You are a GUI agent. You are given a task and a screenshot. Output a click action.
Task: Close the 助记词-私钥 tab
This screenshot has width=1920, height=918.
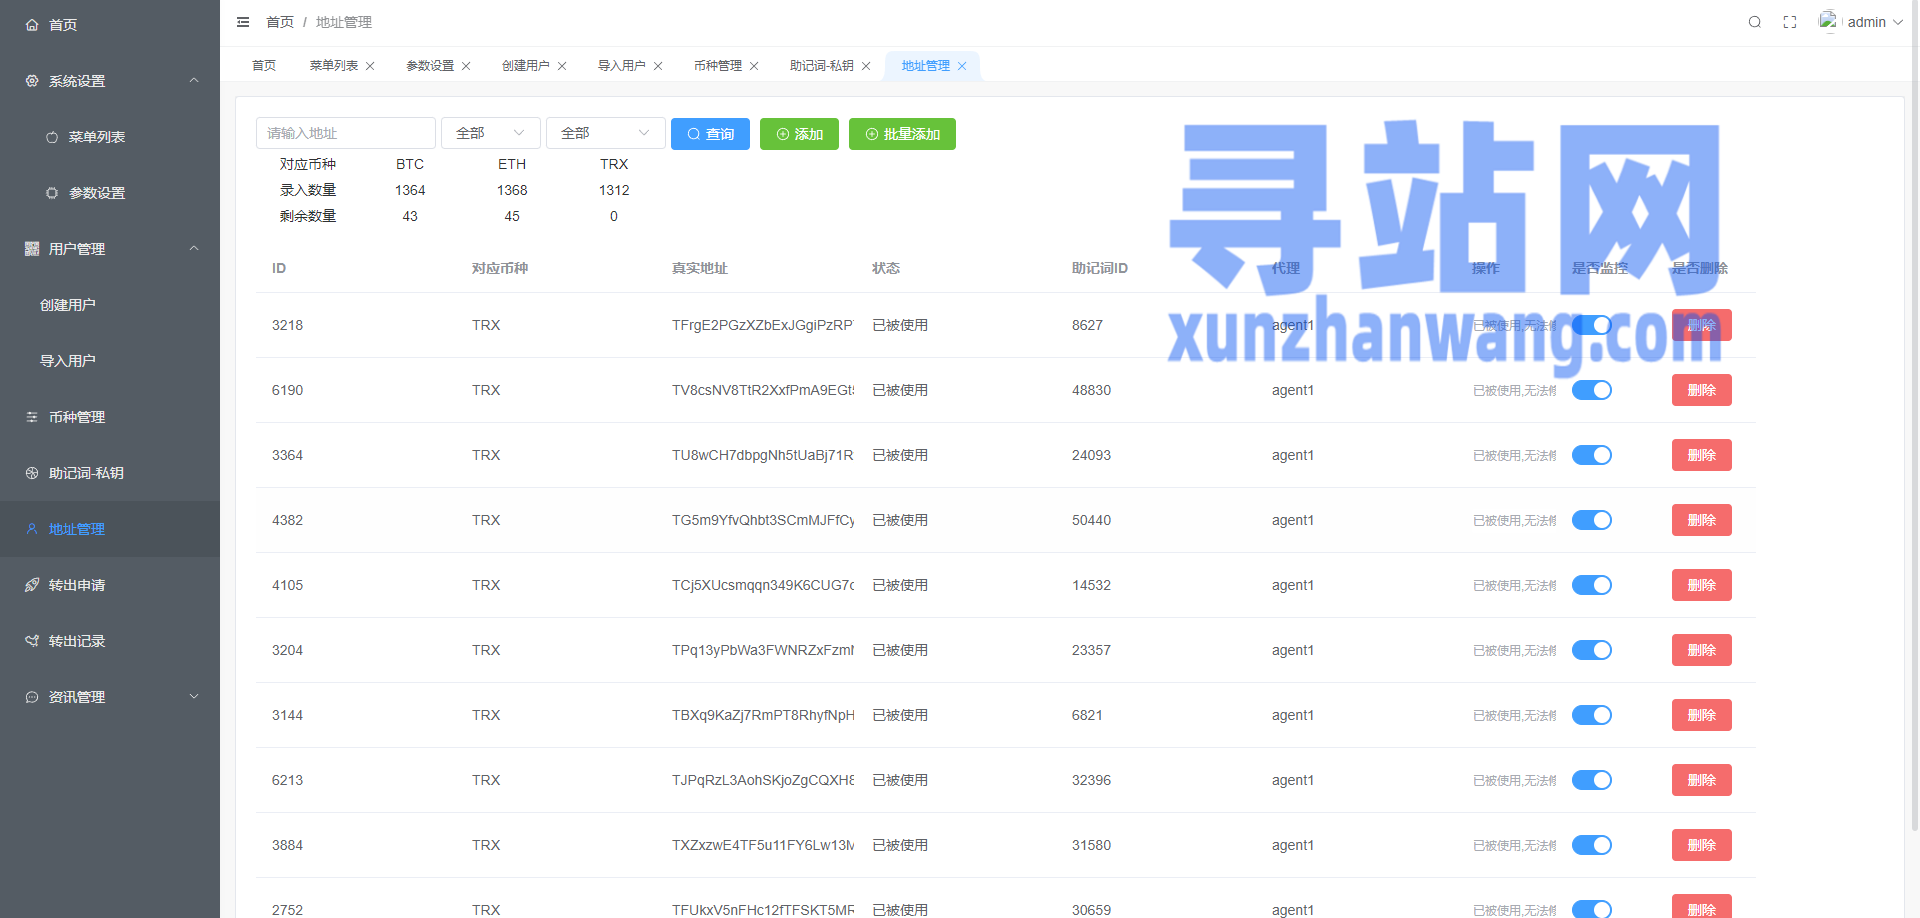866,66
